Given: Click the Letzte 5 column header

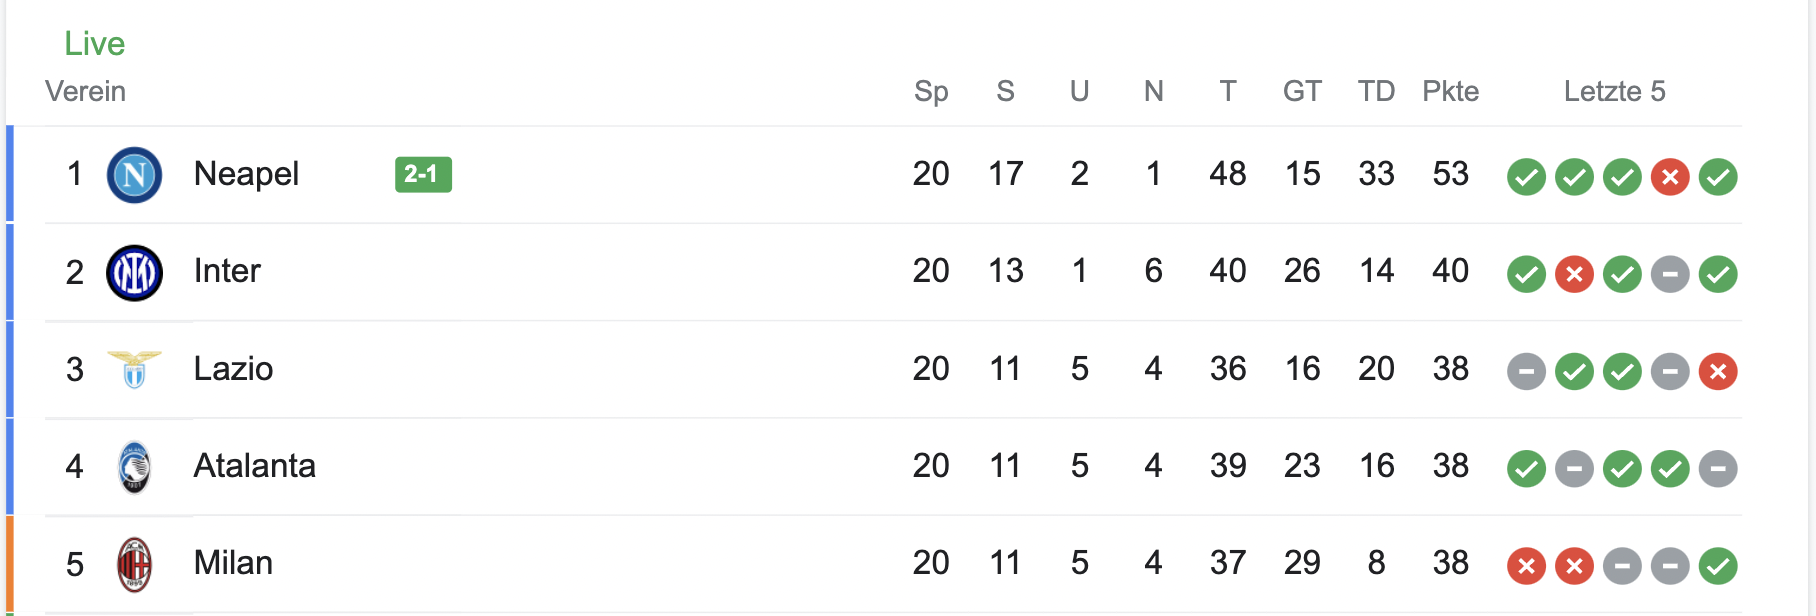Looking at the screenshot, I should (x=1614, y=91).
